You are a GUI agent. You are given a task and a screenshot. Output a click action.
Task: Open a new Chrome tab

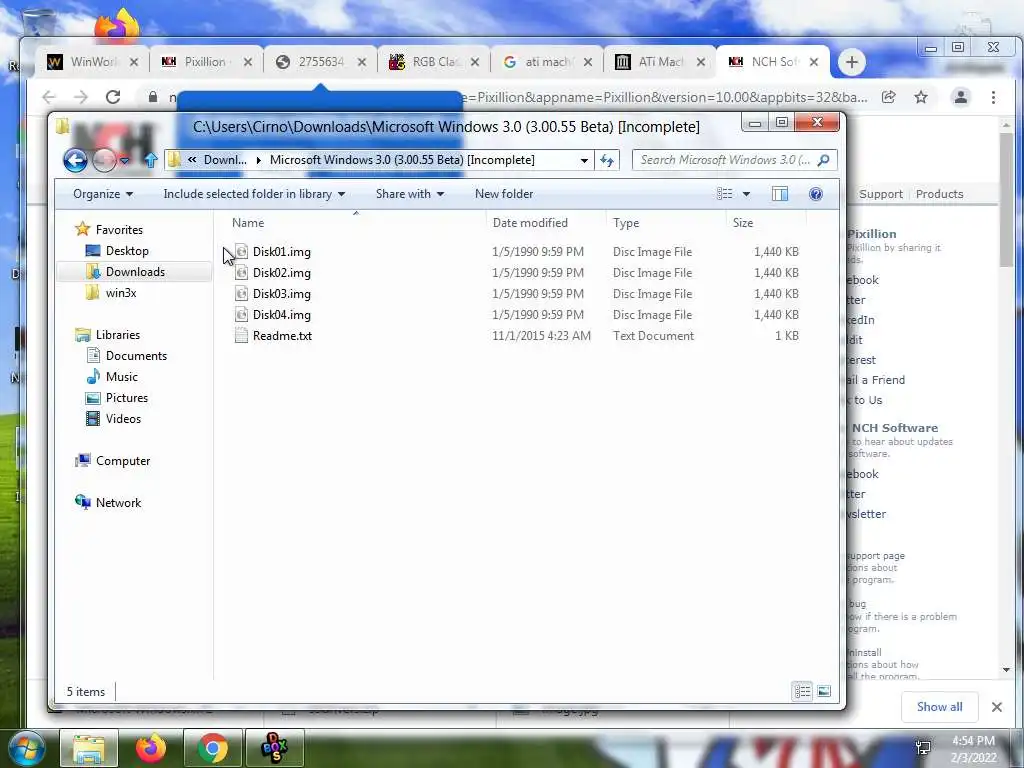point(852,63)
